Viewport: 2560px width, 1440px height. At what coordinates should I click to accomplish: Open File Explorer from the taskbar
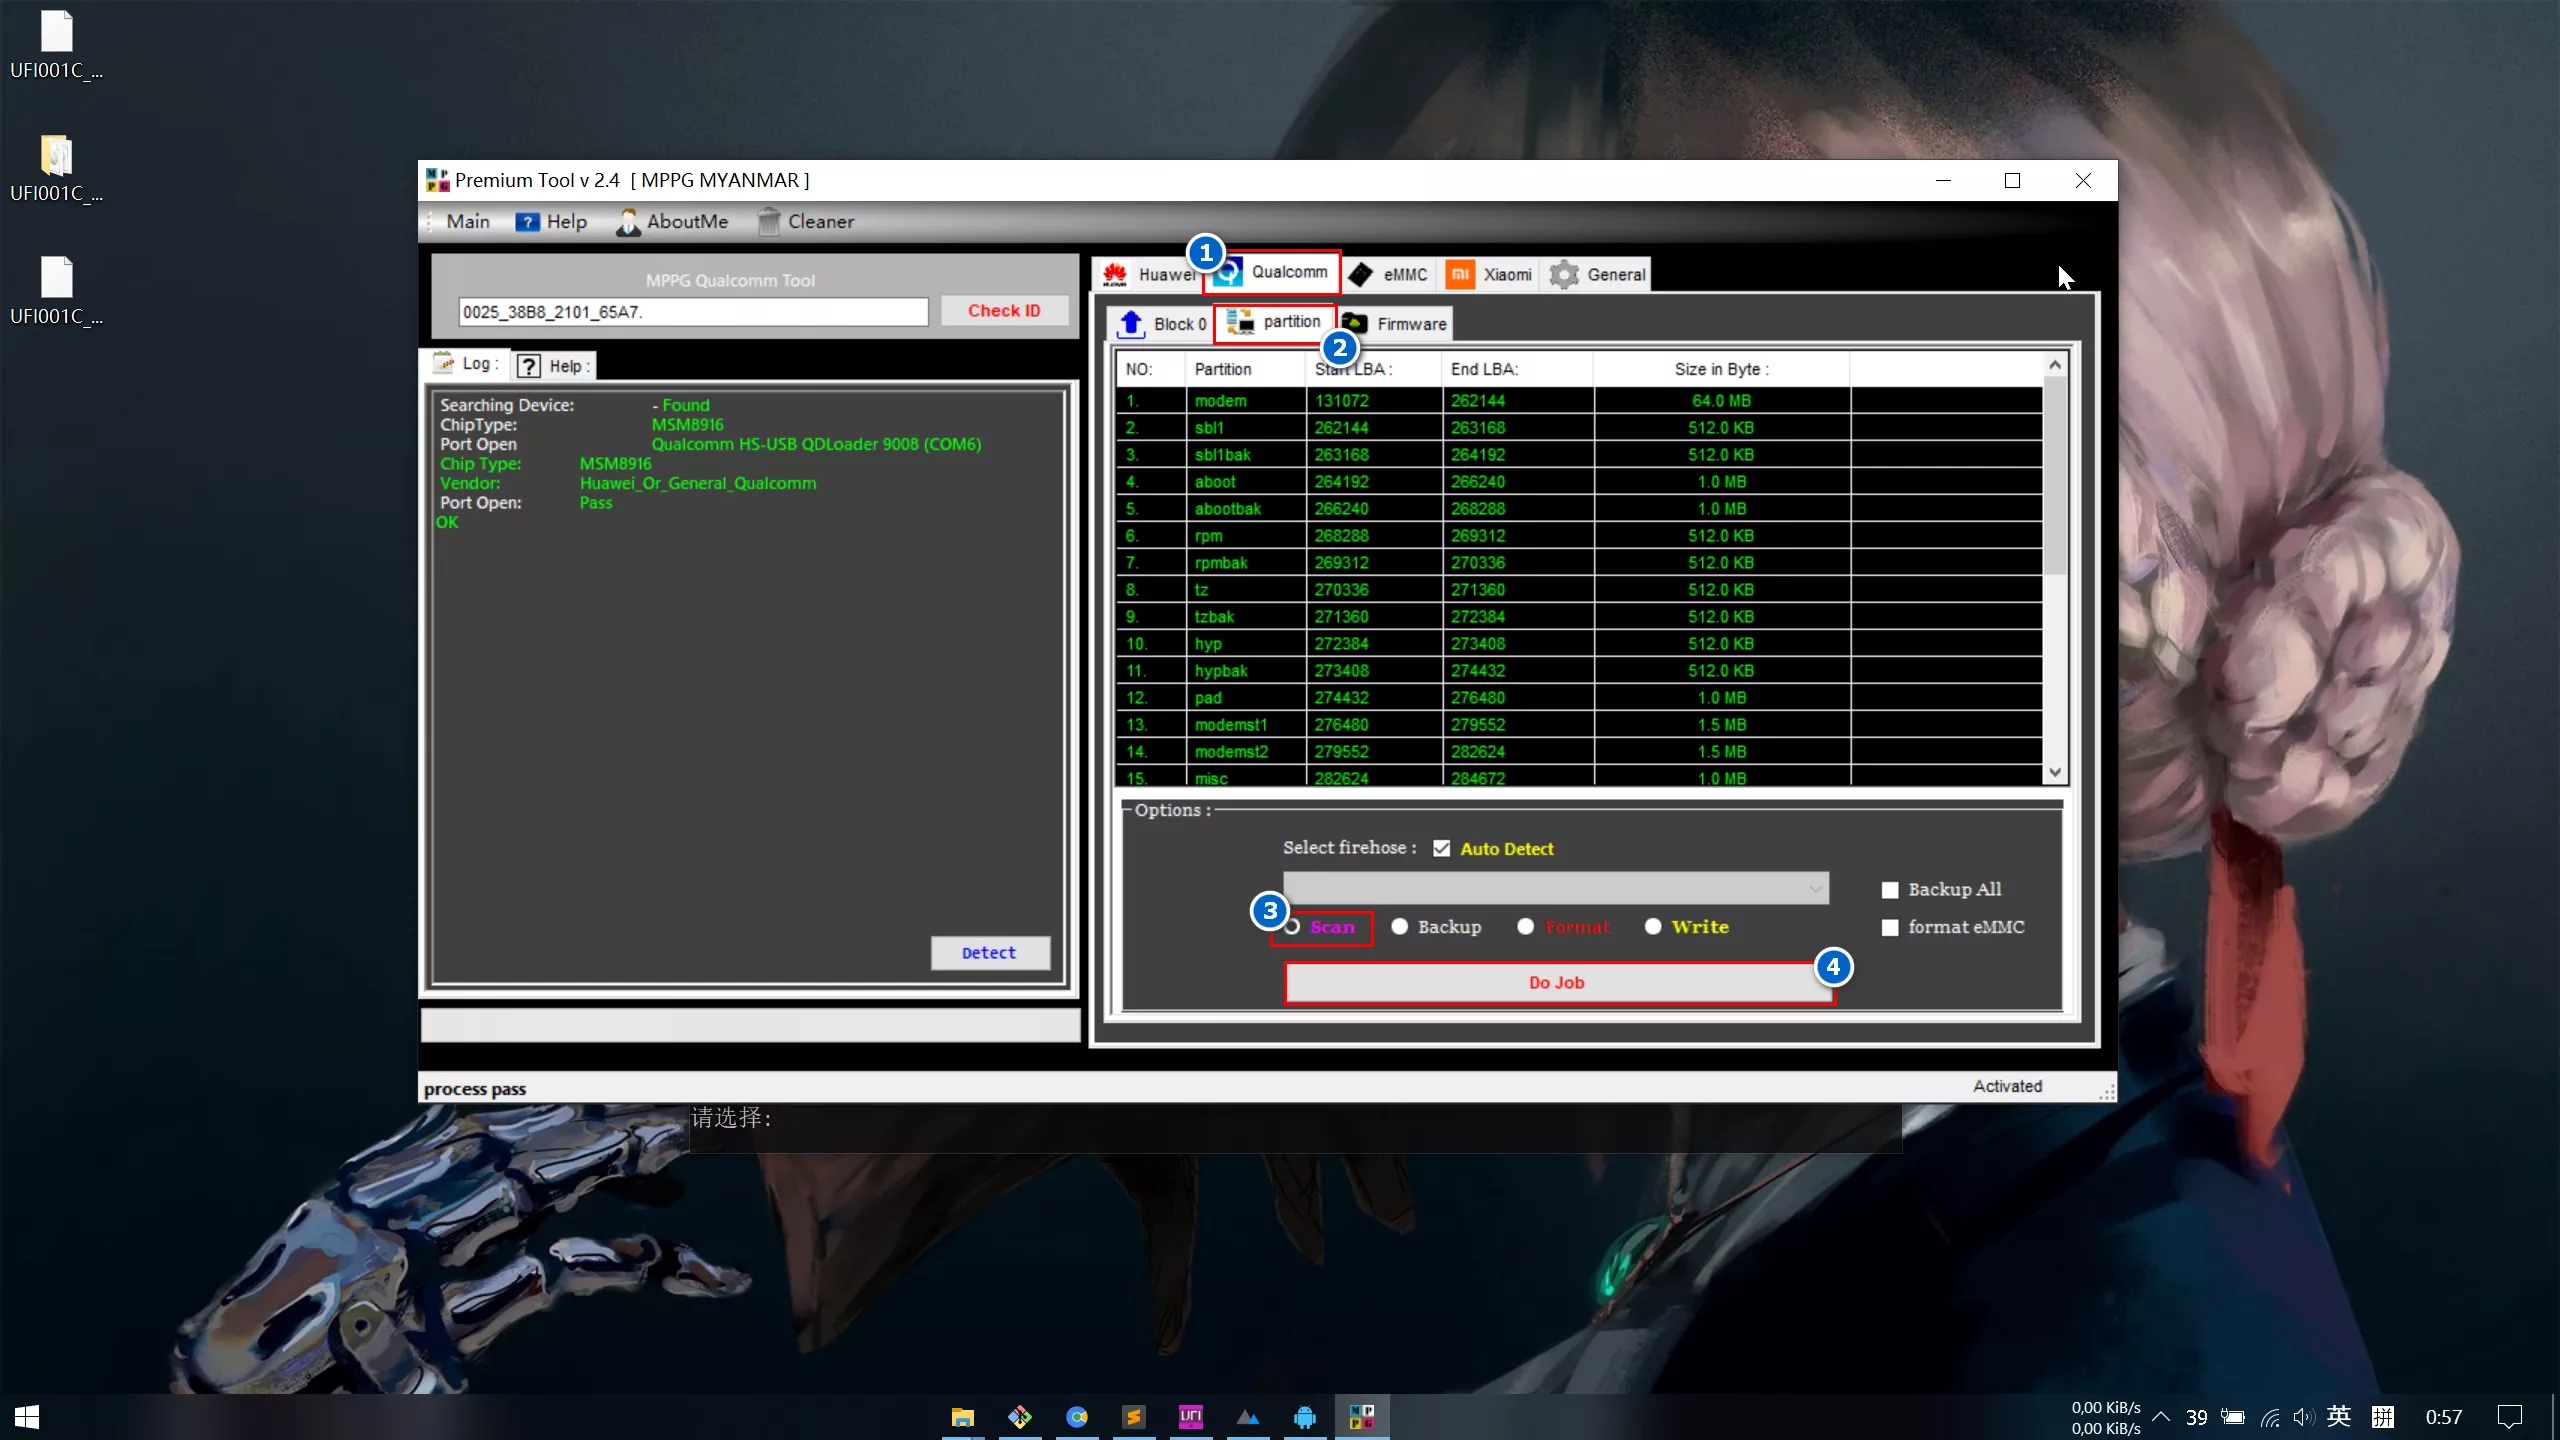pyautogui.click(x=962, y=1417)
